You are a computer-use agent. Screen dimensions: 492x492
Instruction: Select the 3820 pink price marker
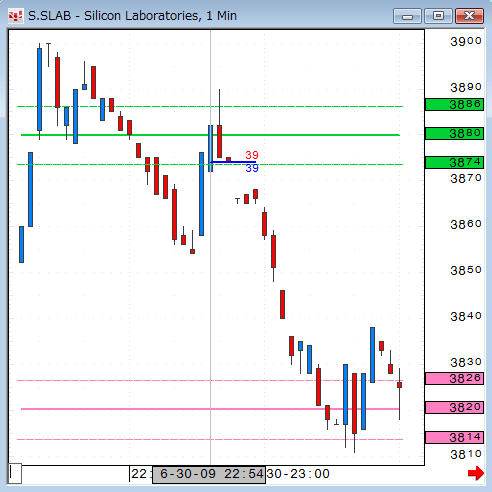(454, 407)
